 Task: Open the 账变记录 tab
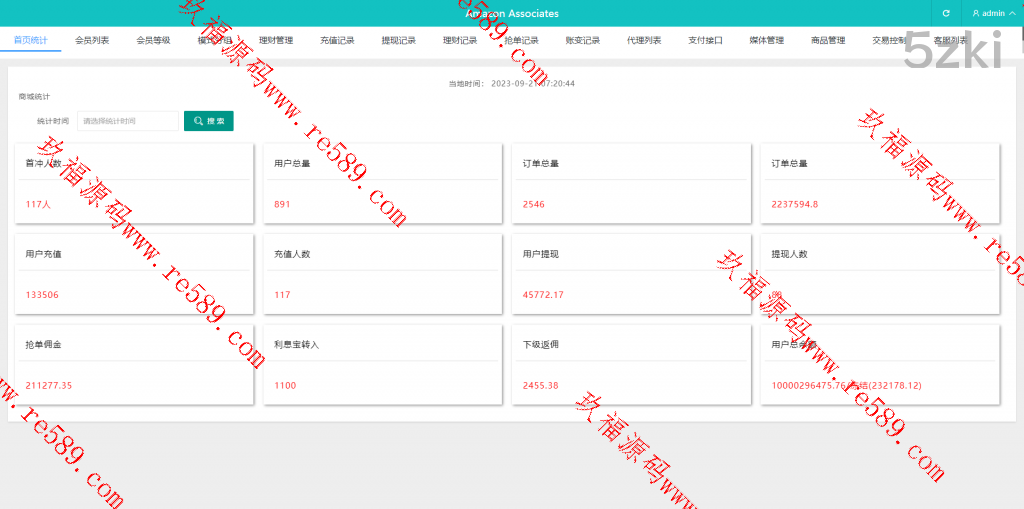[x=583, y=41]
